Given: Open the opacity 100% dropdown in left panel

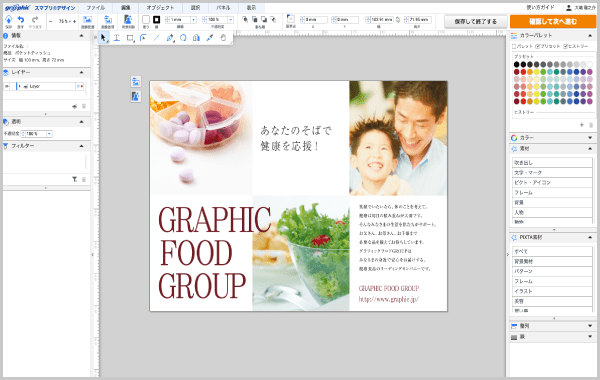Looking at the screenshot, I should click(x=49, y=134).
